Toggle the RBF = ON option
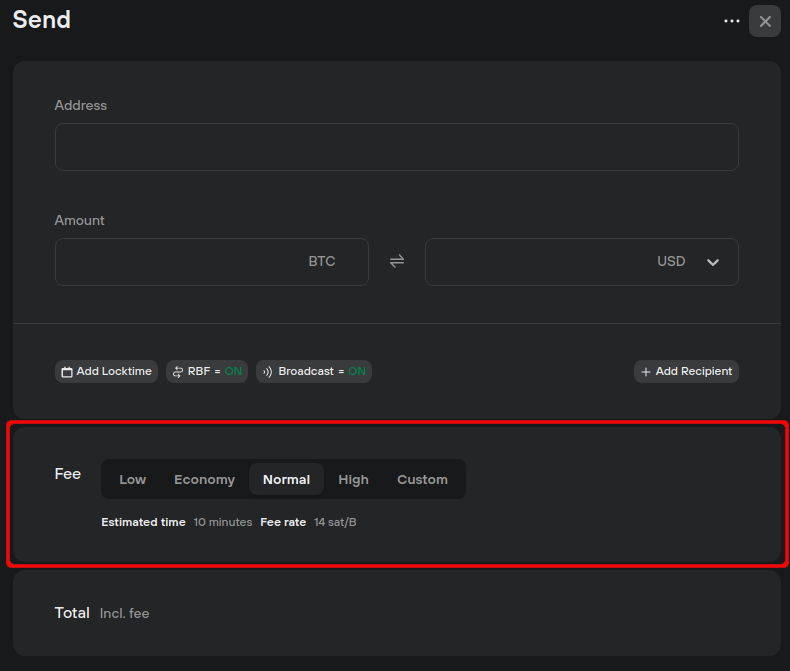790x671 pixels. point(207,371)
